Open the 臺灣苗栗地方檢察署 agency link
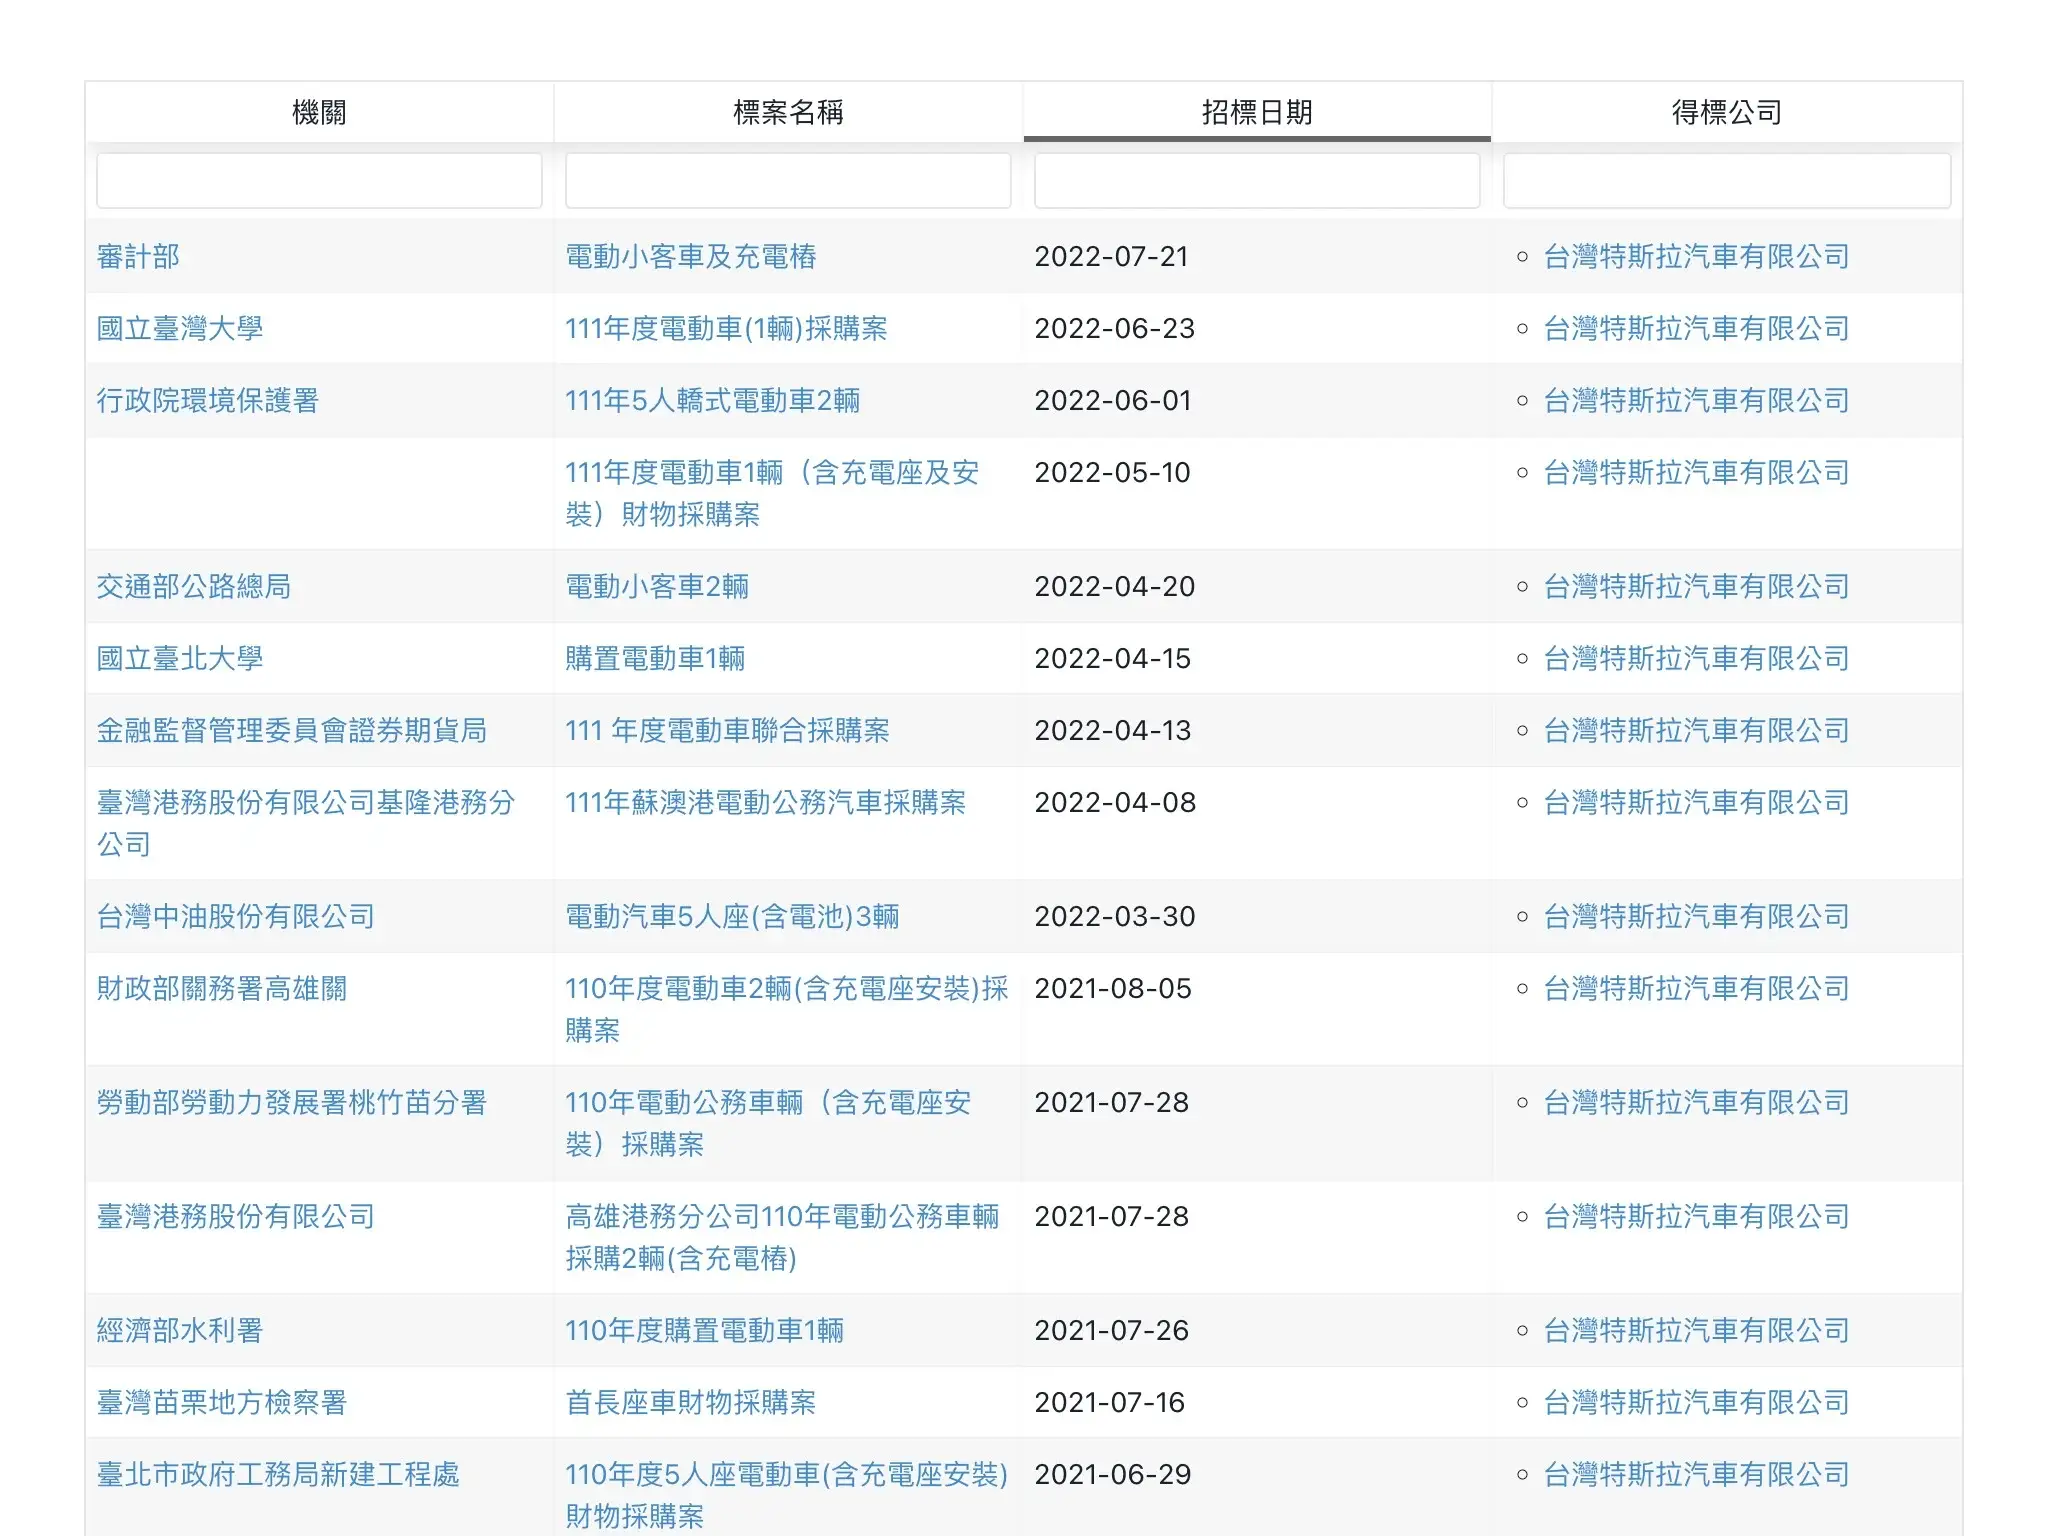2048x1536 pixels. (x=222, y=1403)
